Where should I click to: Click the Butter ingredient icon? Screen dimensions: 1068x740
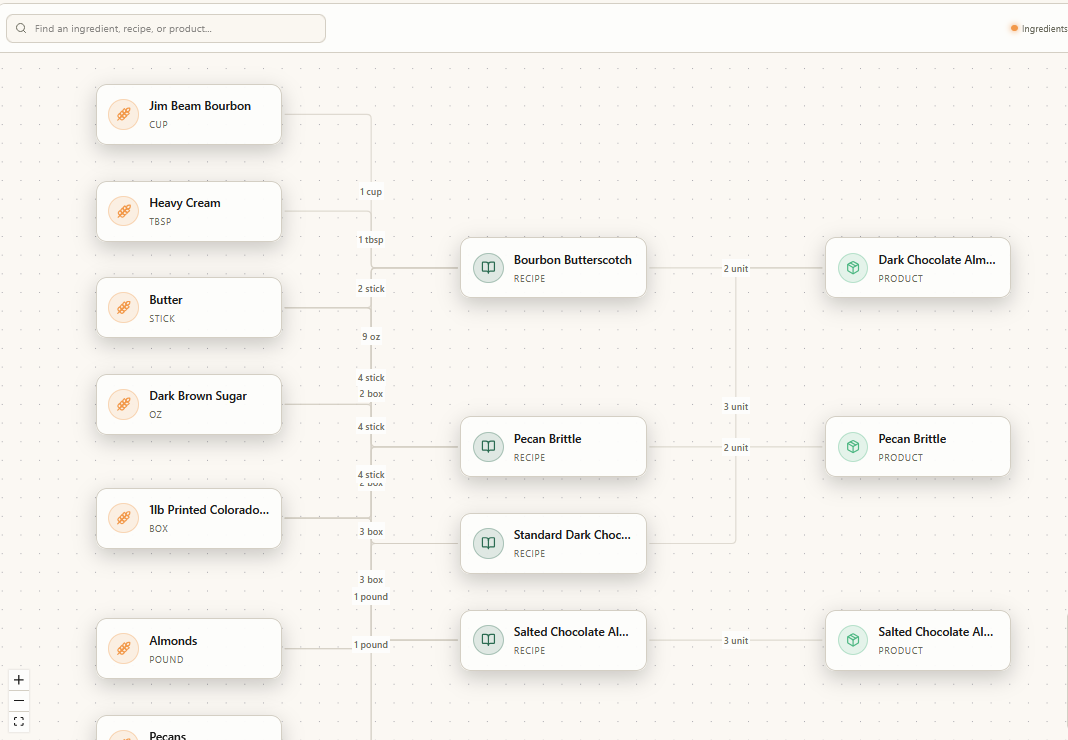click(x=123, y=308)
